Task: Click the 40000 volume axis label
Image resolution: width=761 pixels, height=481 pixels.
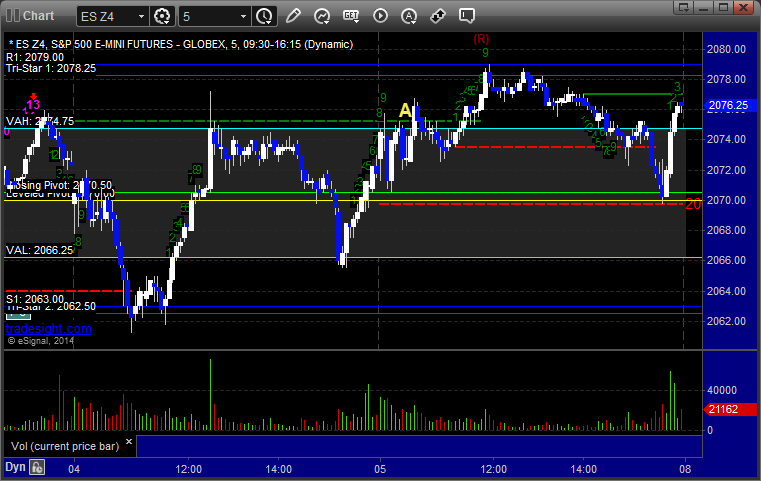Action: (722, 390)
